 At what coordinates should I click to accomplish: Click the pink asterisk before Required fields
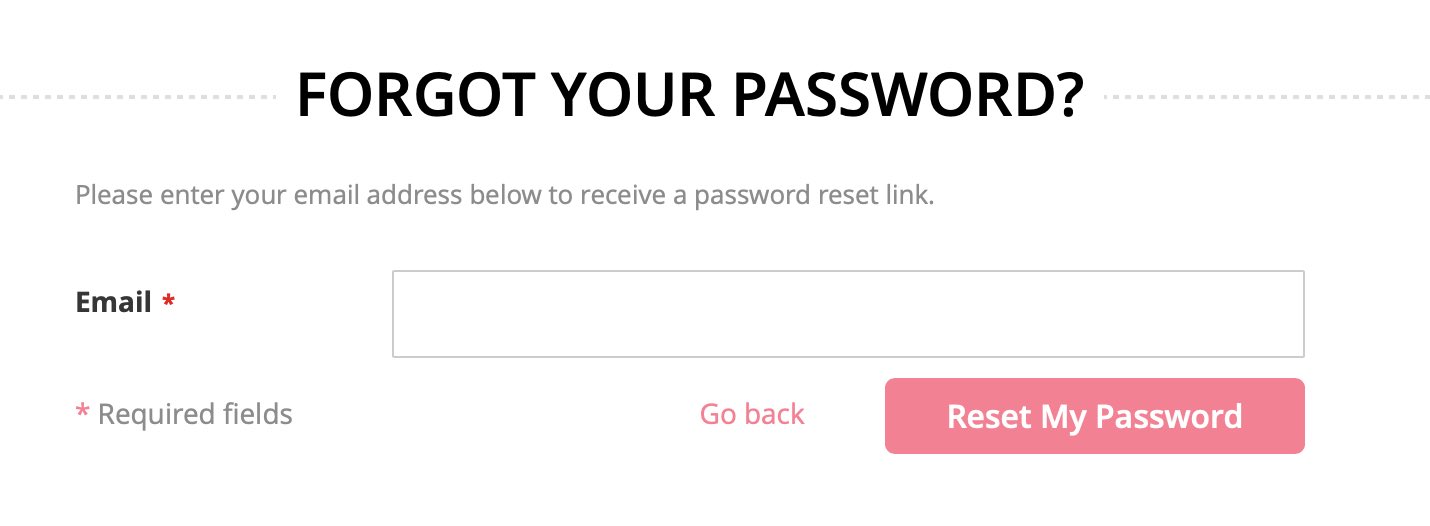82,415
